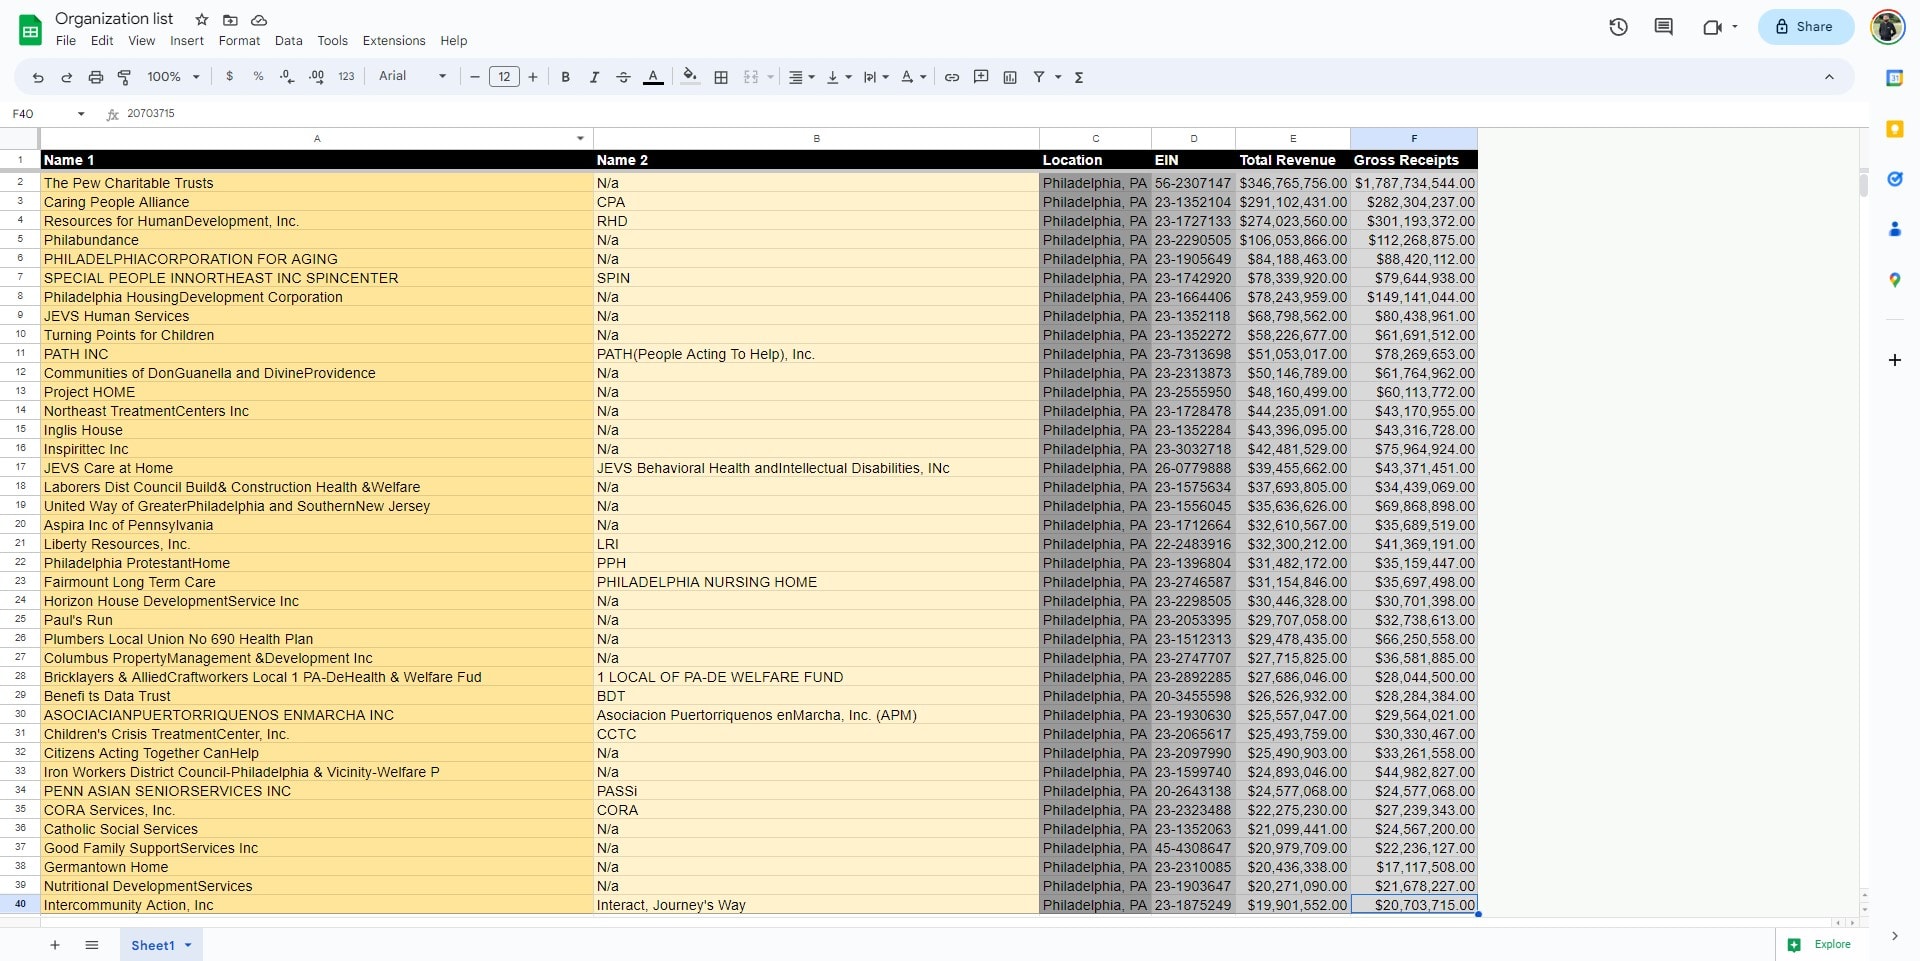Open all sheets list icon
This screenshot has width=1920, height=961.
point(92,945)
